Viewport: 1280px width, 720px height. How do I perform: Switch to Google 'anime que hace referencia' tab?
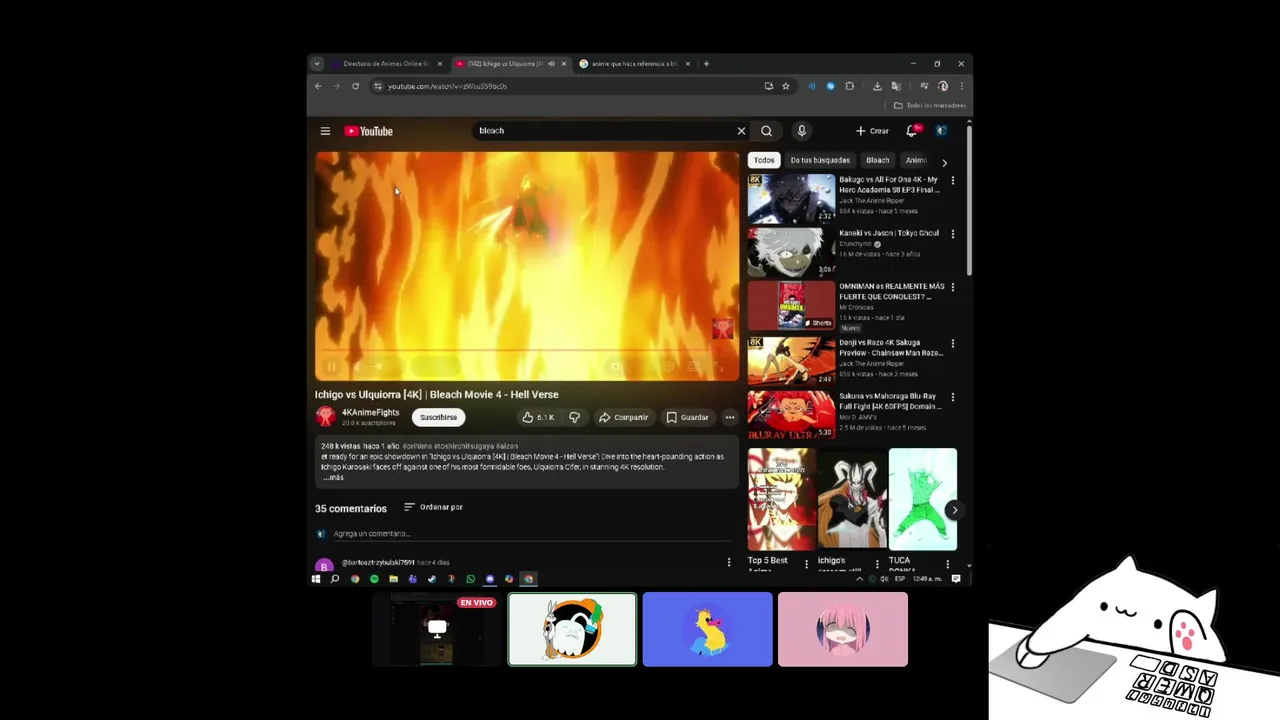coord(633,64)
